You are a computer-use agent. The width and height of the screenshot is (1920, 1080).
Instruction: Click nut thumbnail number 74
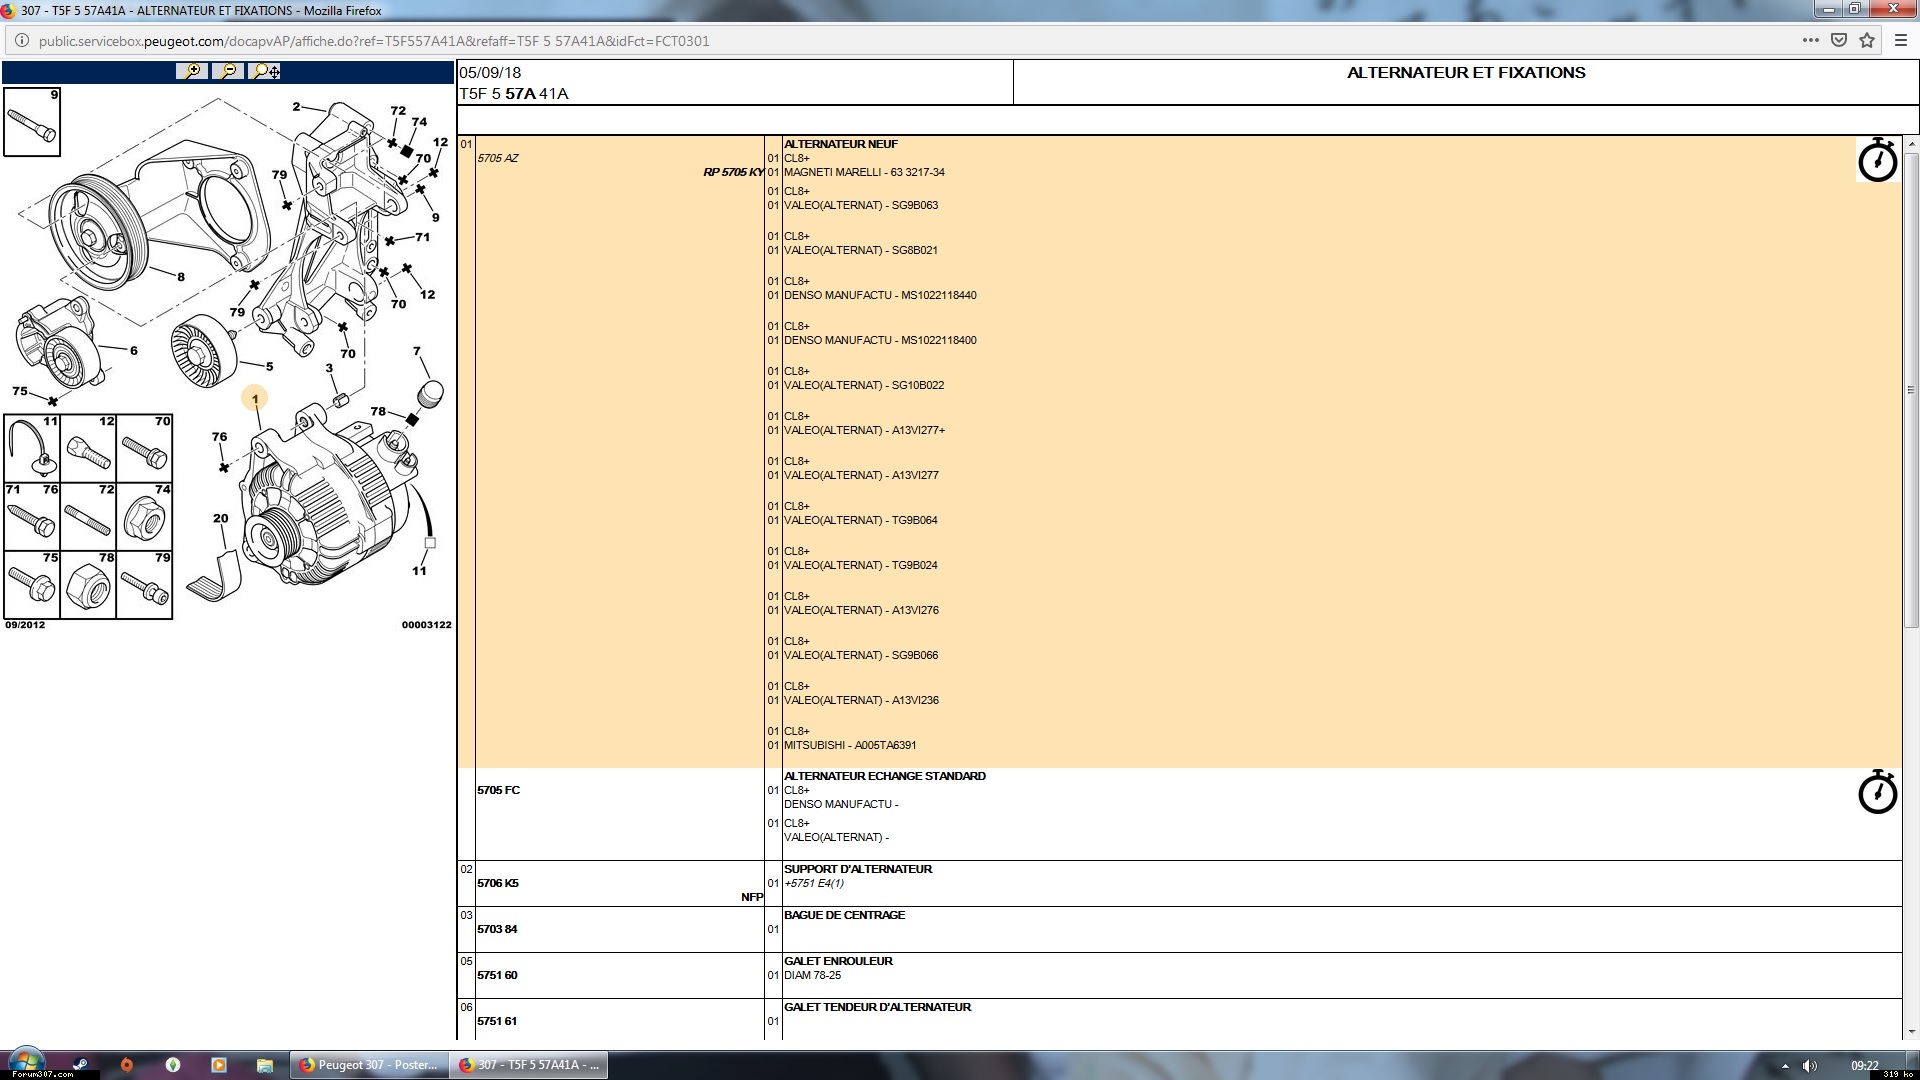tap(145, 517)
